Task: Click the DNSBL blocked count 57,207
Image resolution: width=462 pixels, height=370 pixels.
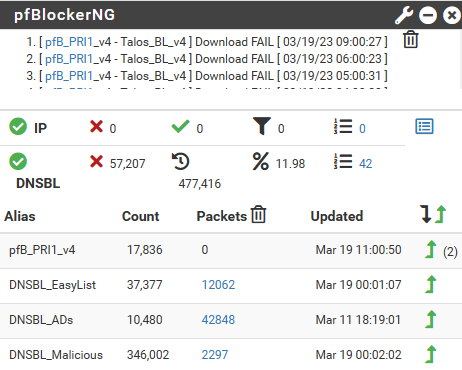Action: pos(128,164)
